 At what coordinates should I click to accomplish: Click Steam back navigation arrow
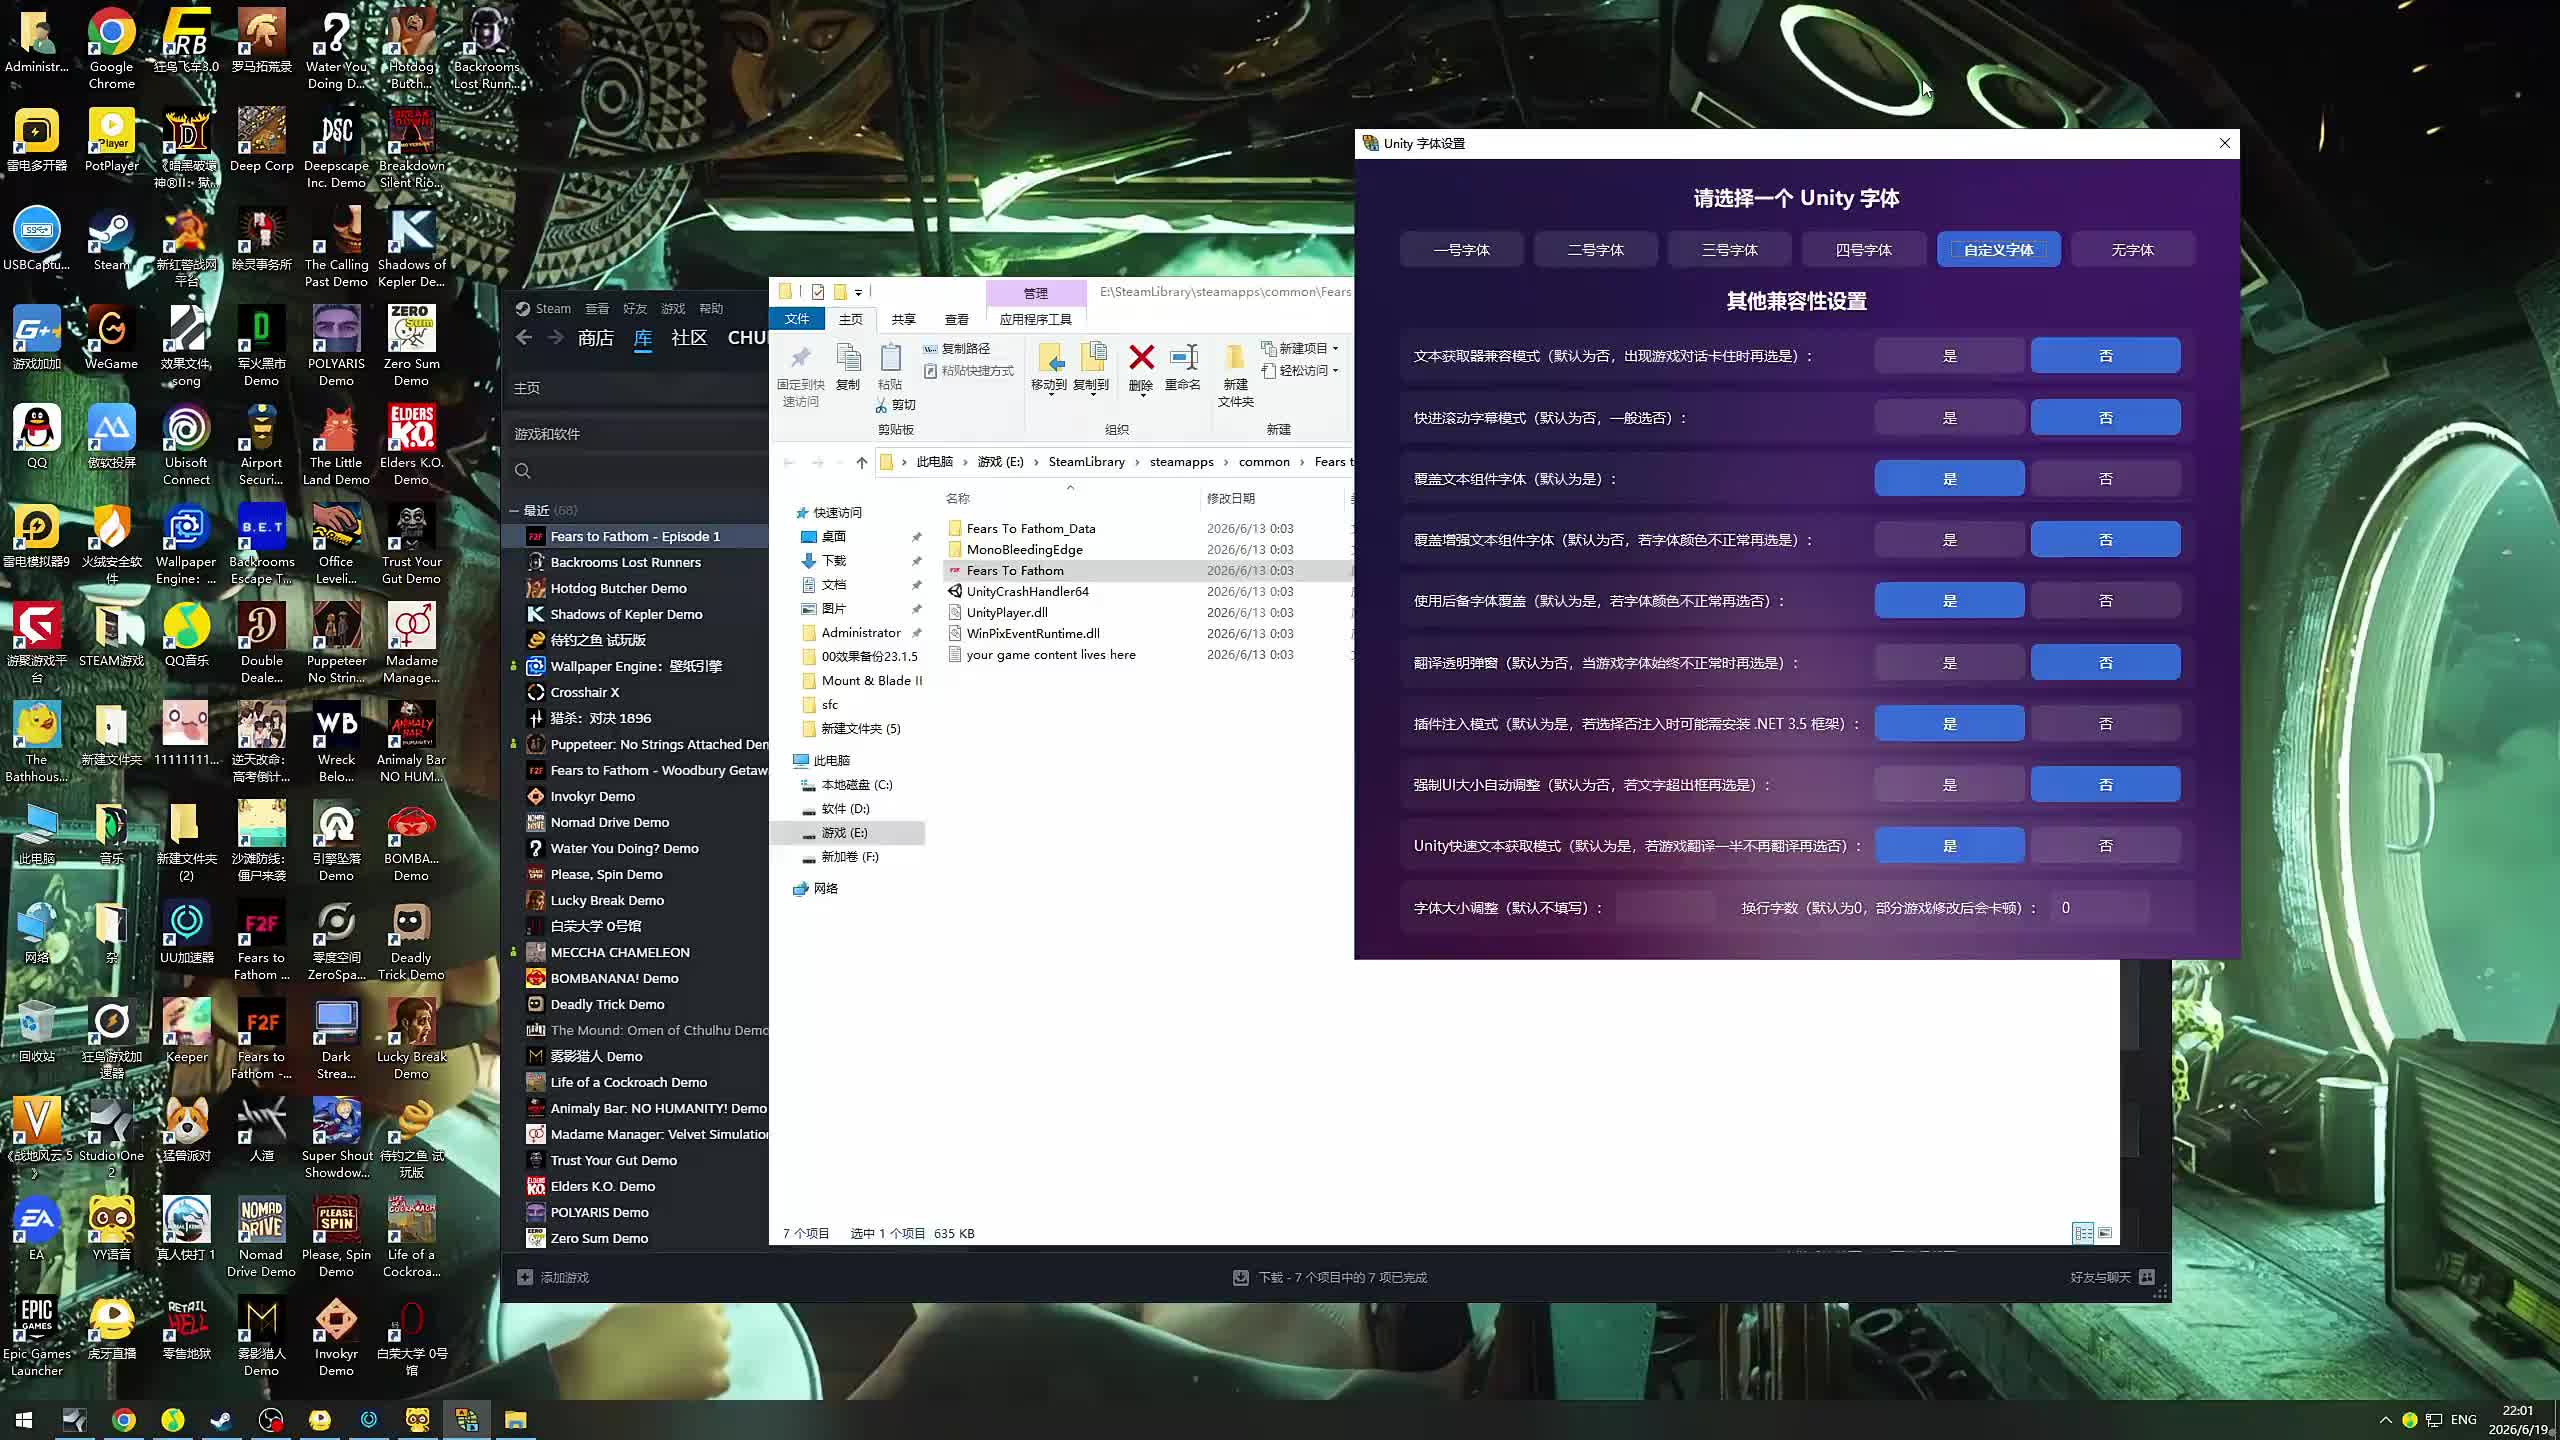tap(524, 338)
